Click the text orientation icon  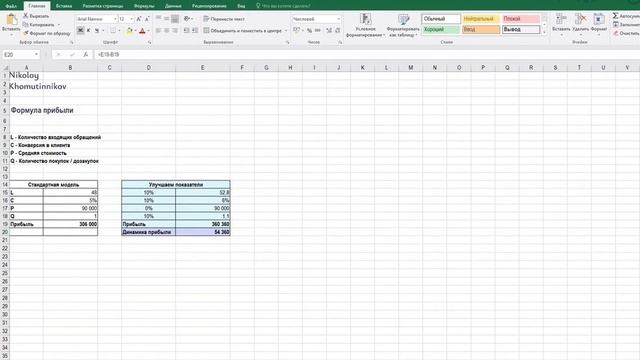(187, 18)
